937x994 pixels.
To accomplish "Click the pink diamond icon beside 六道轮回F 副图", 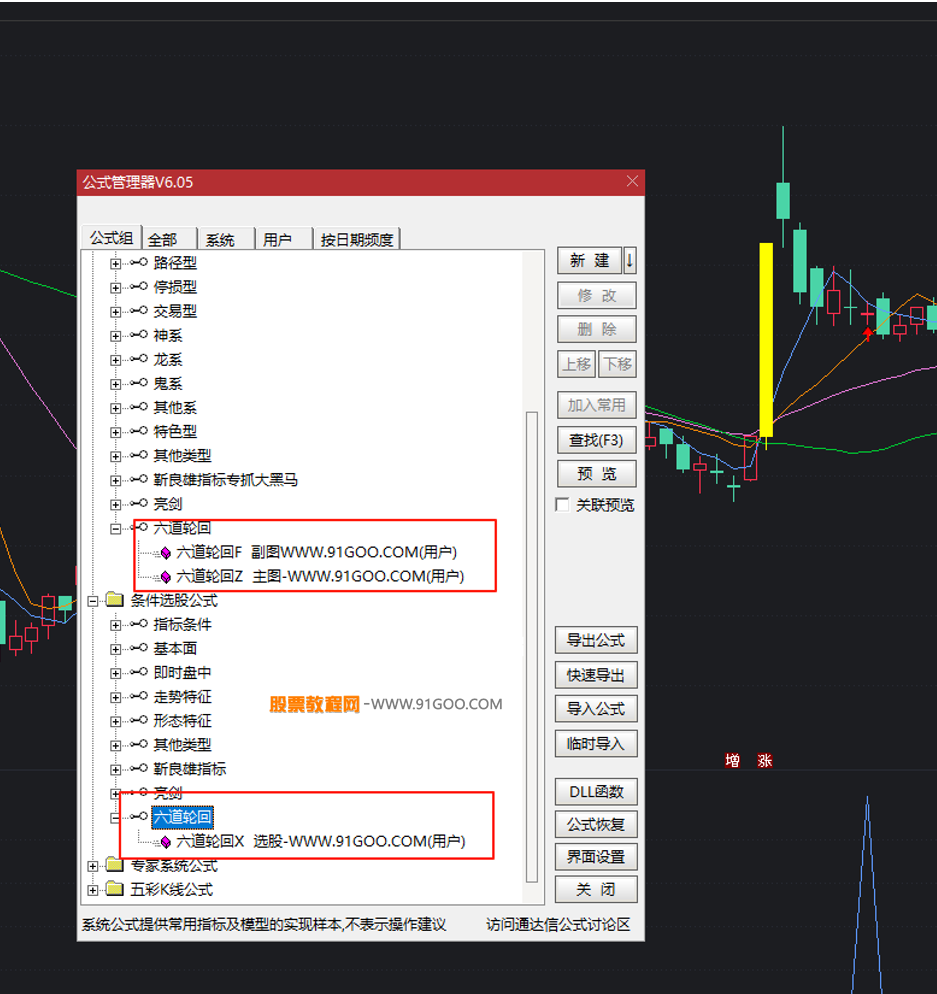I will tap(166, 552).
